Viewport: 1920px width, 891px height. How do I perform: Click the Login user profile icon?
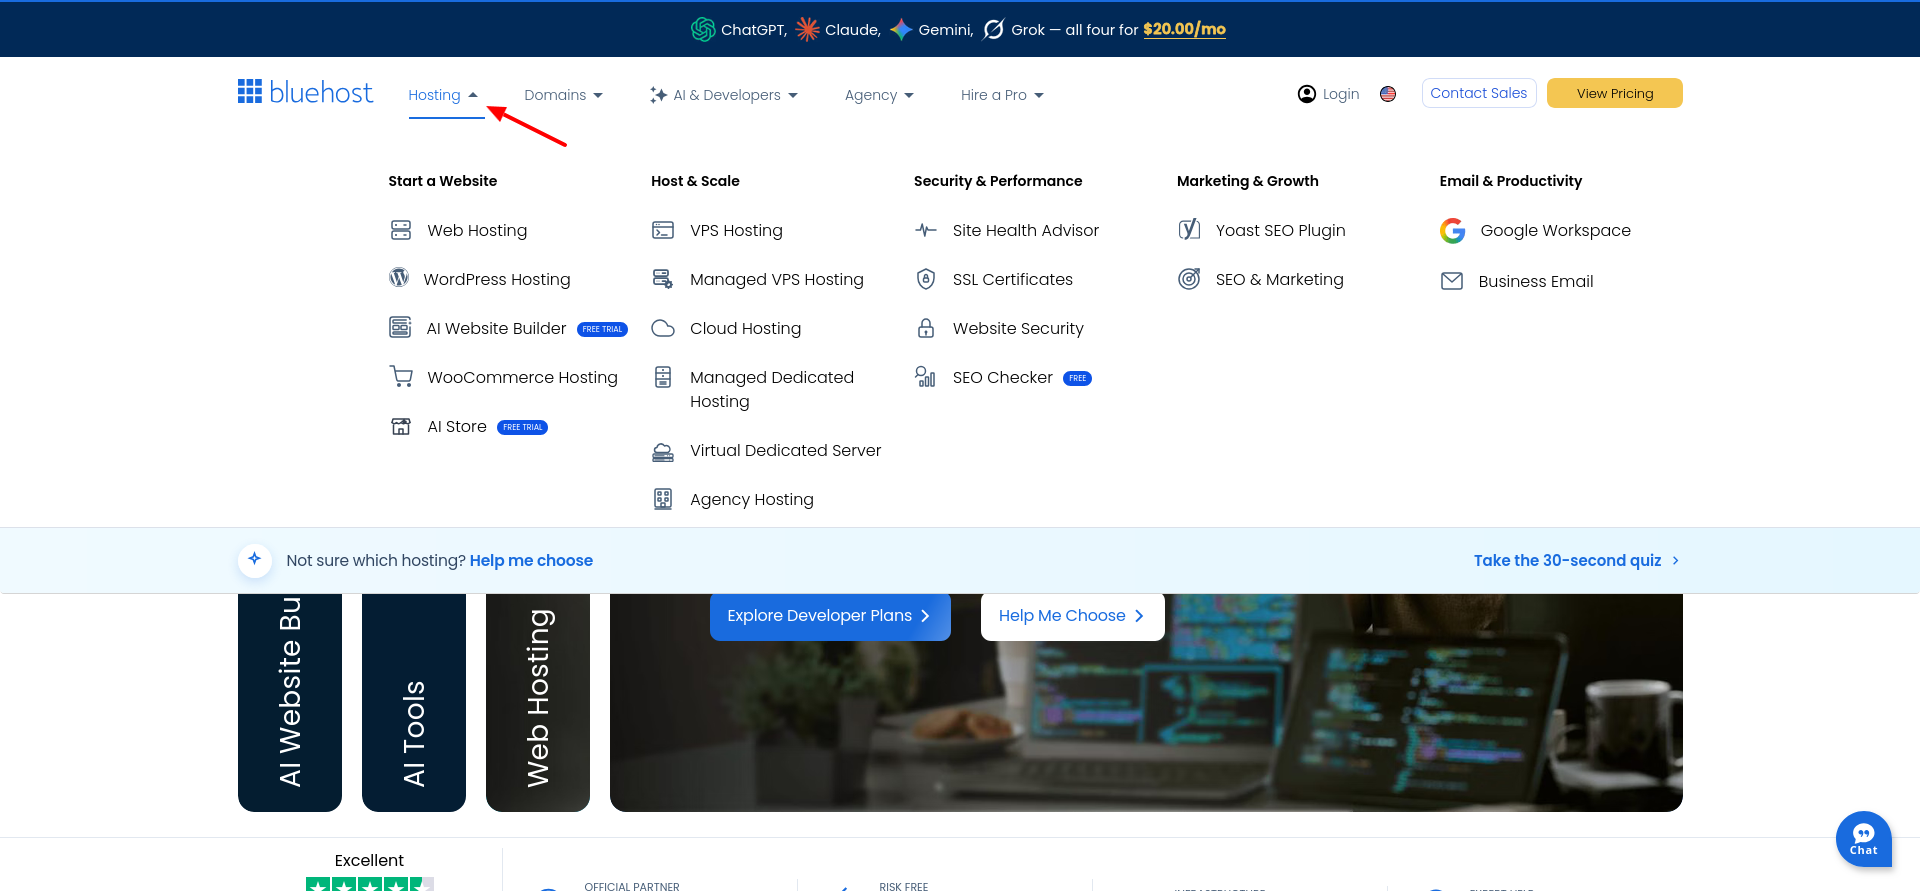pos(1307,94)
